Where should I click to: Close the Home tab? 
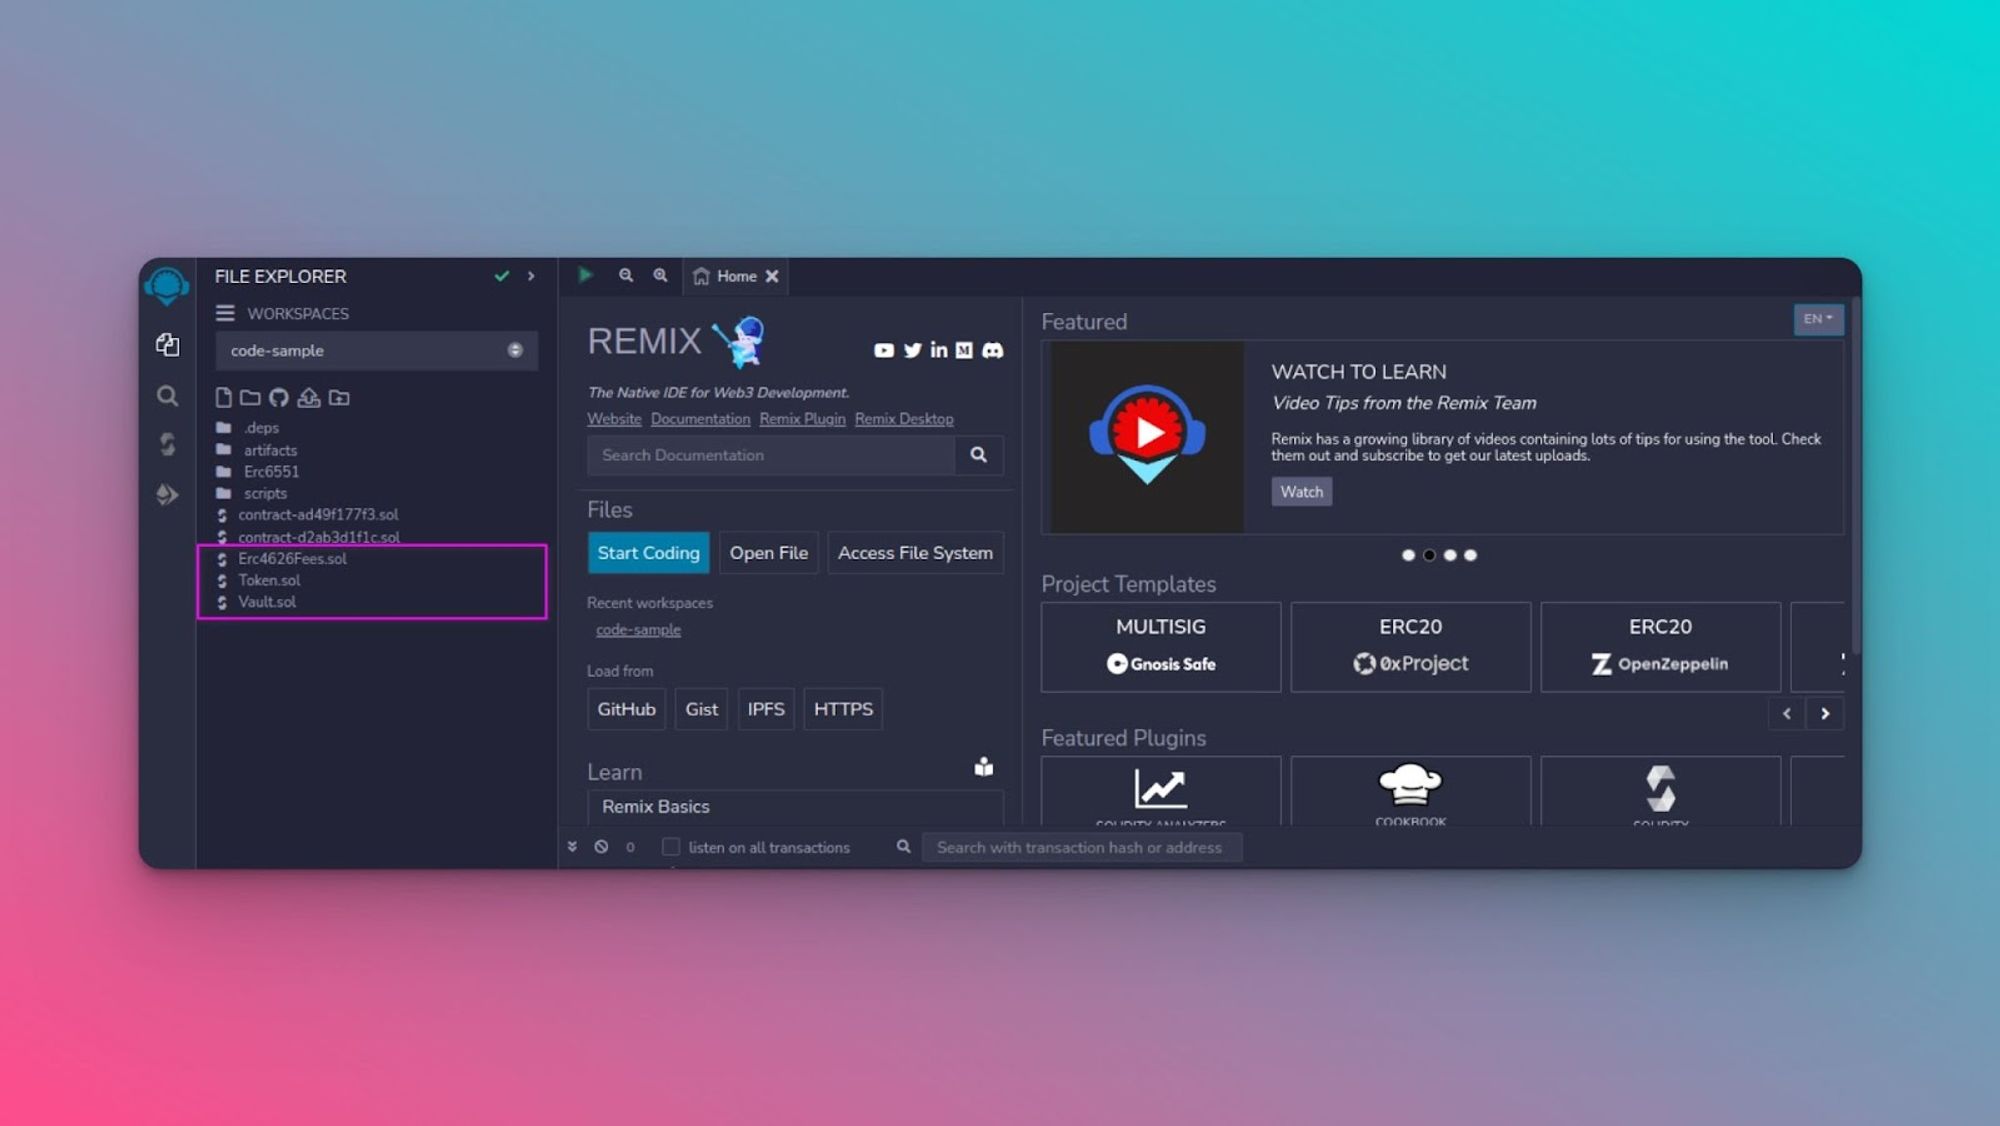[x=772, y=276]
